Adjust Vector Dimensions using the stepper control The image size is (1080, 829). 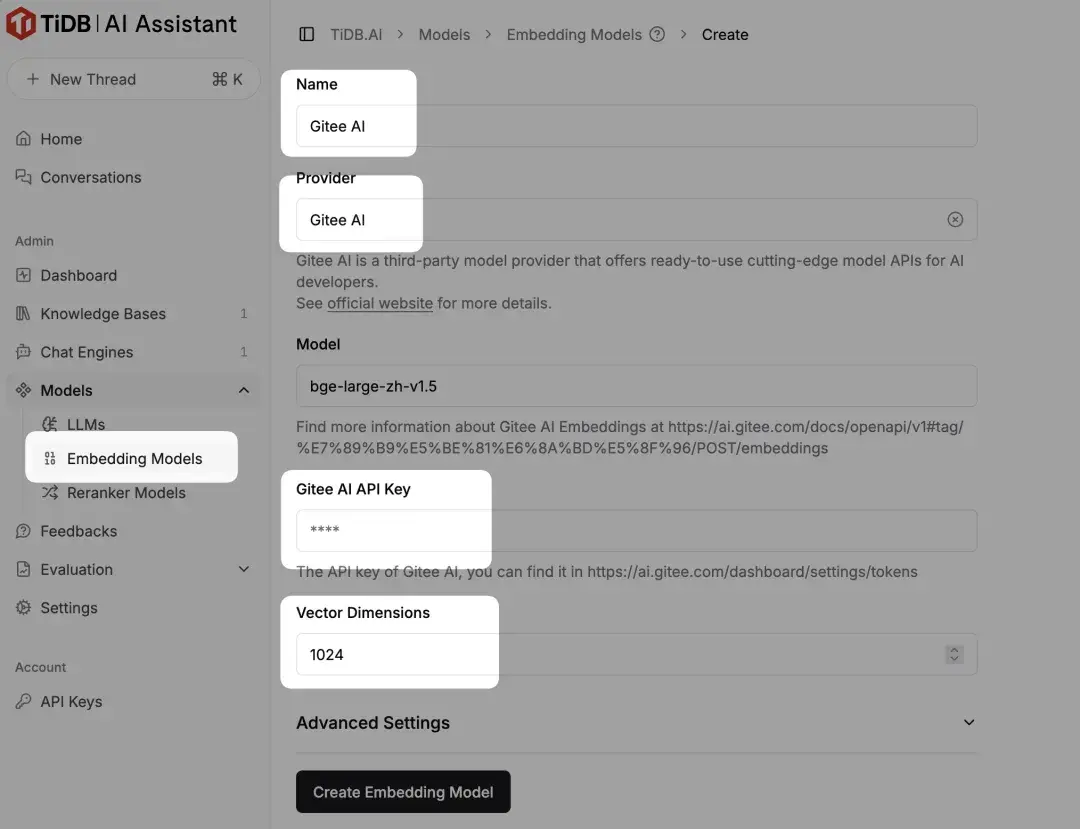click(953, 654)
